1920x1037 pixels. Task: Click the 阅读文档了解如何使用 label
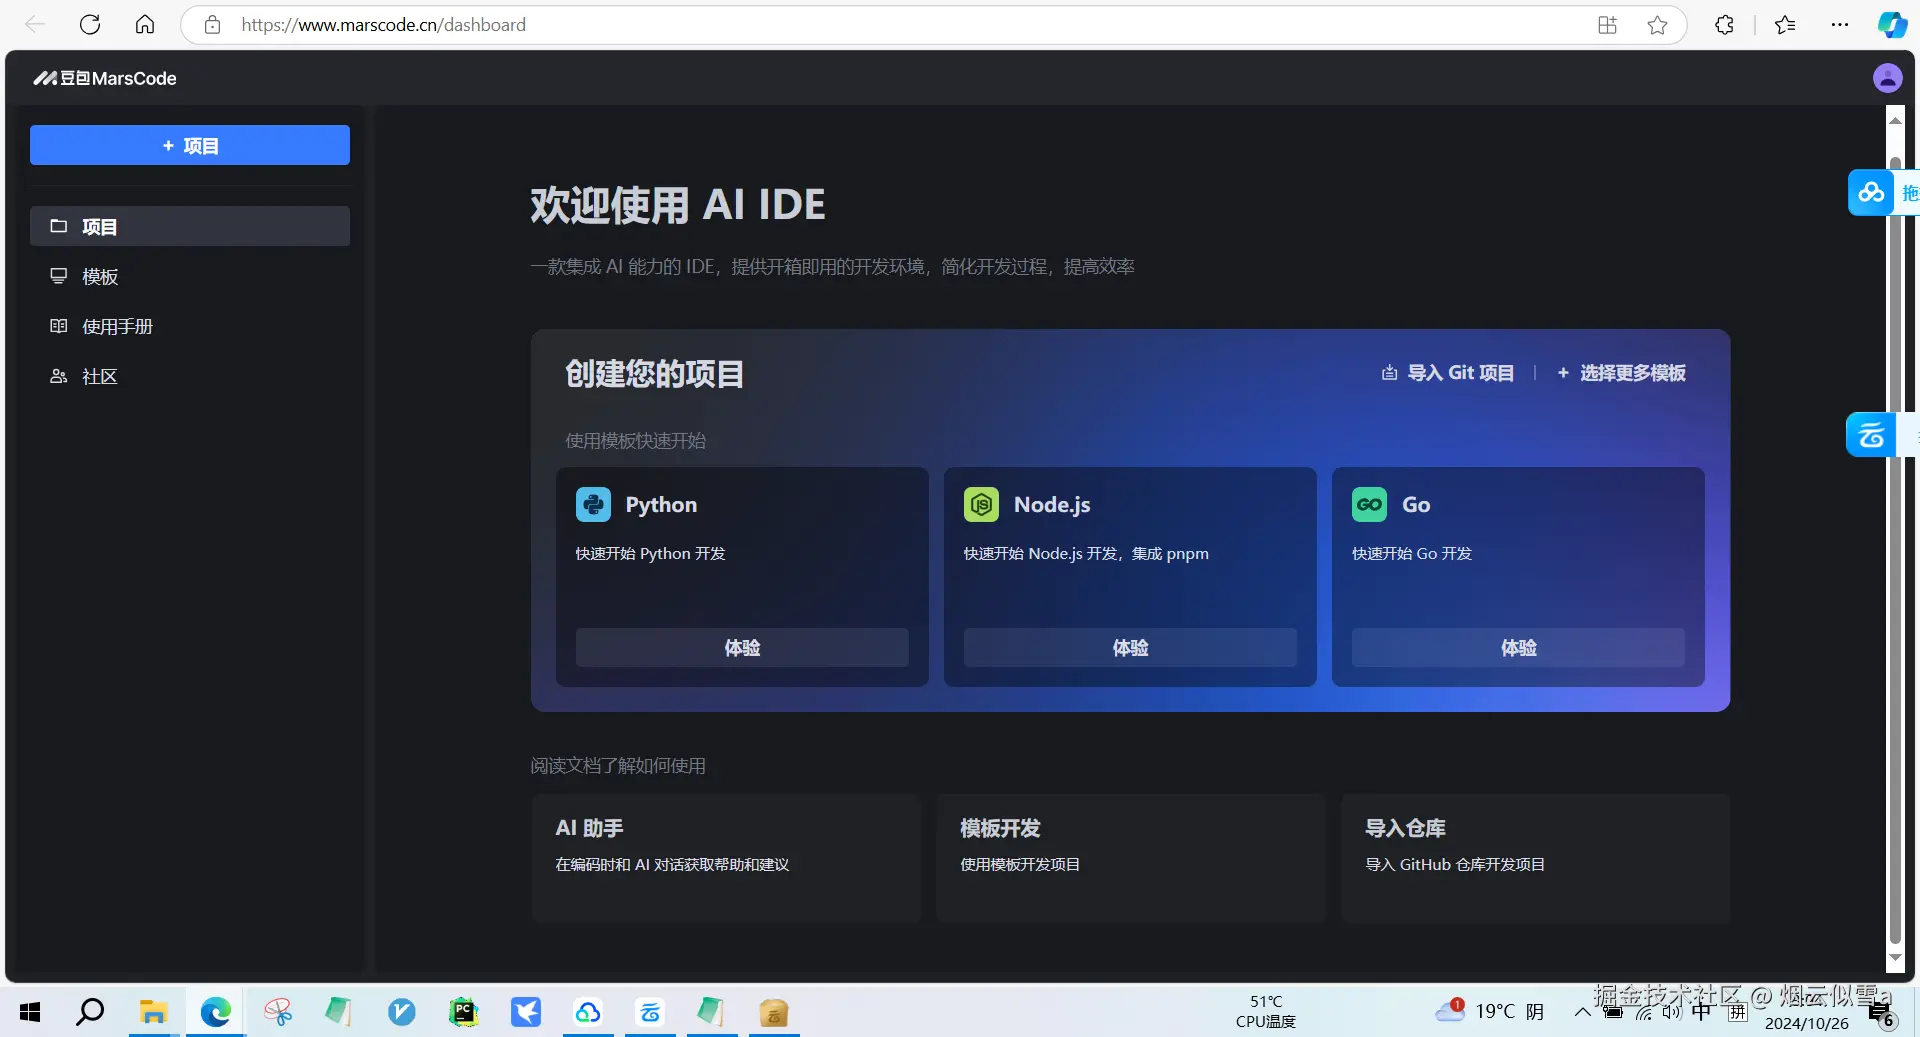point(618,766)
